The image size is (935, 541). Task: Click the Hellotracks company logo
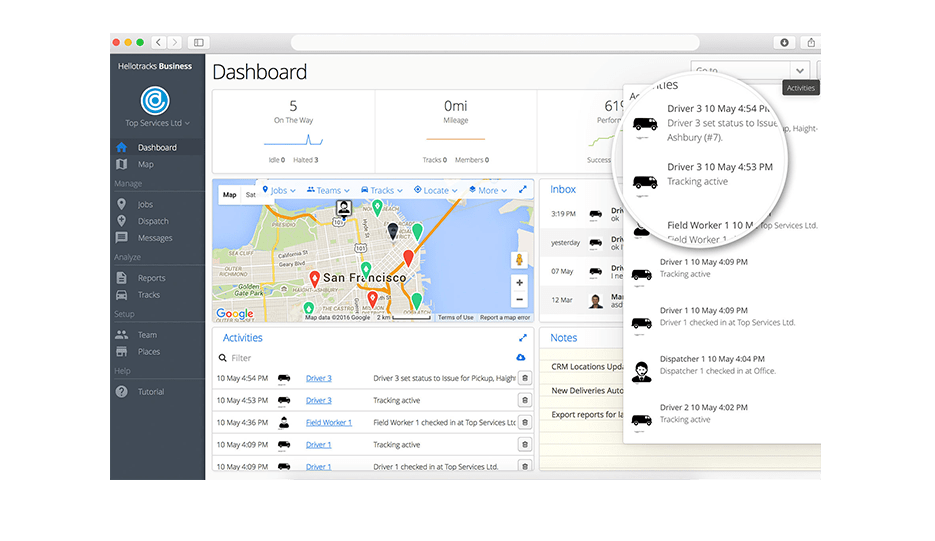[x=155, y=100]
